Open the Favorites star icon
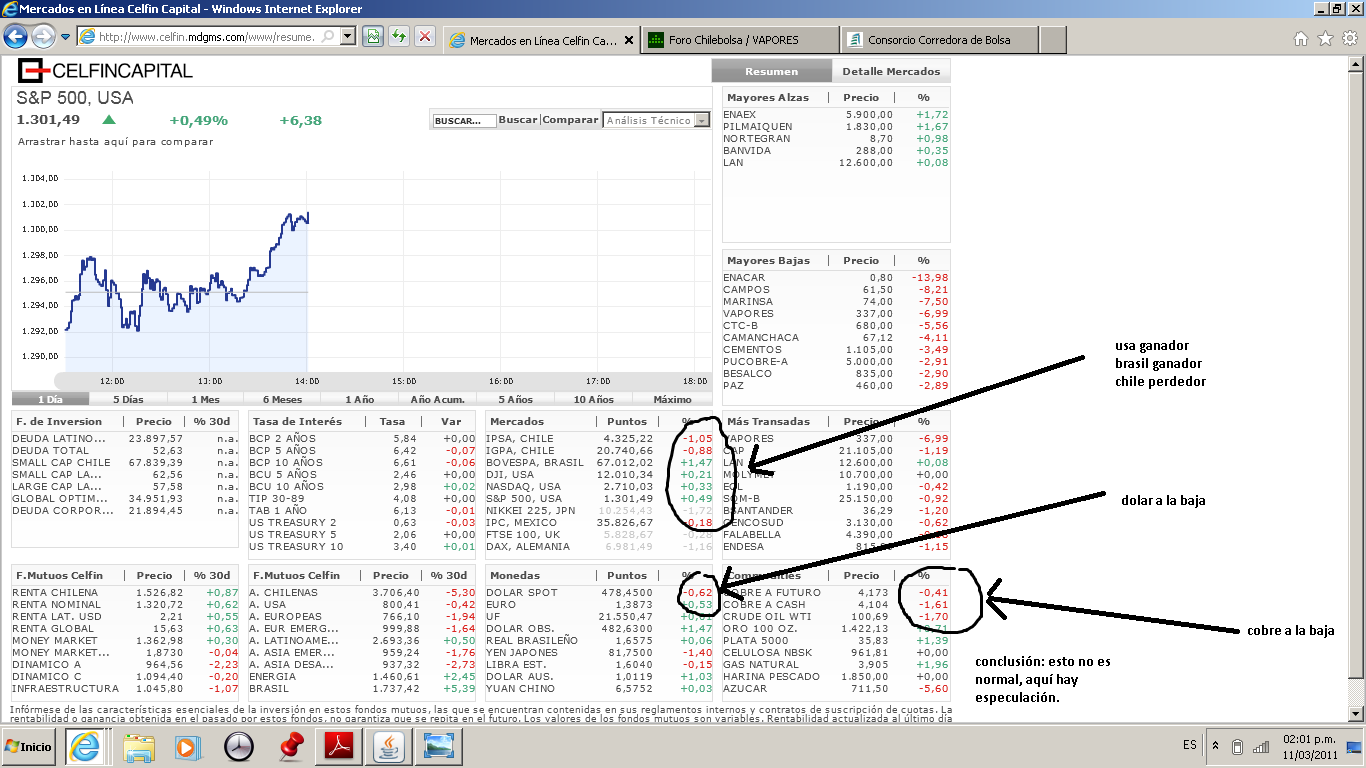This screenshot has width=1366, height=768. pyautogui.click(x=1325, y=39)
